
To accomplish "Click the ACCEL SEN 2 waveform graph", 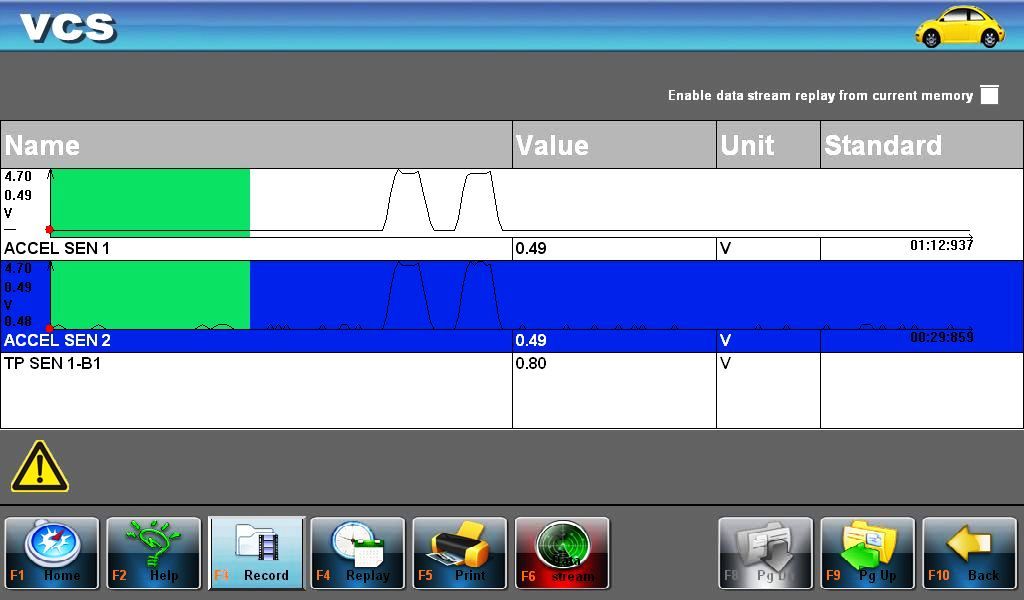I will (x=511, y=295).
